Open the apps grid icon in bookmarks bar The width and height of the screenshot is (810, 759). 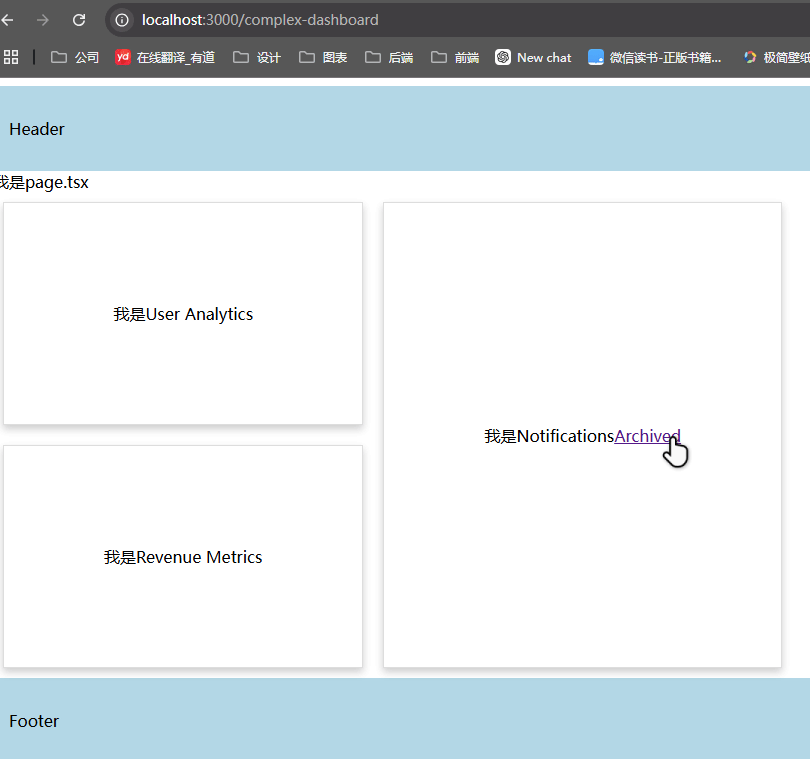coord(11,57)
